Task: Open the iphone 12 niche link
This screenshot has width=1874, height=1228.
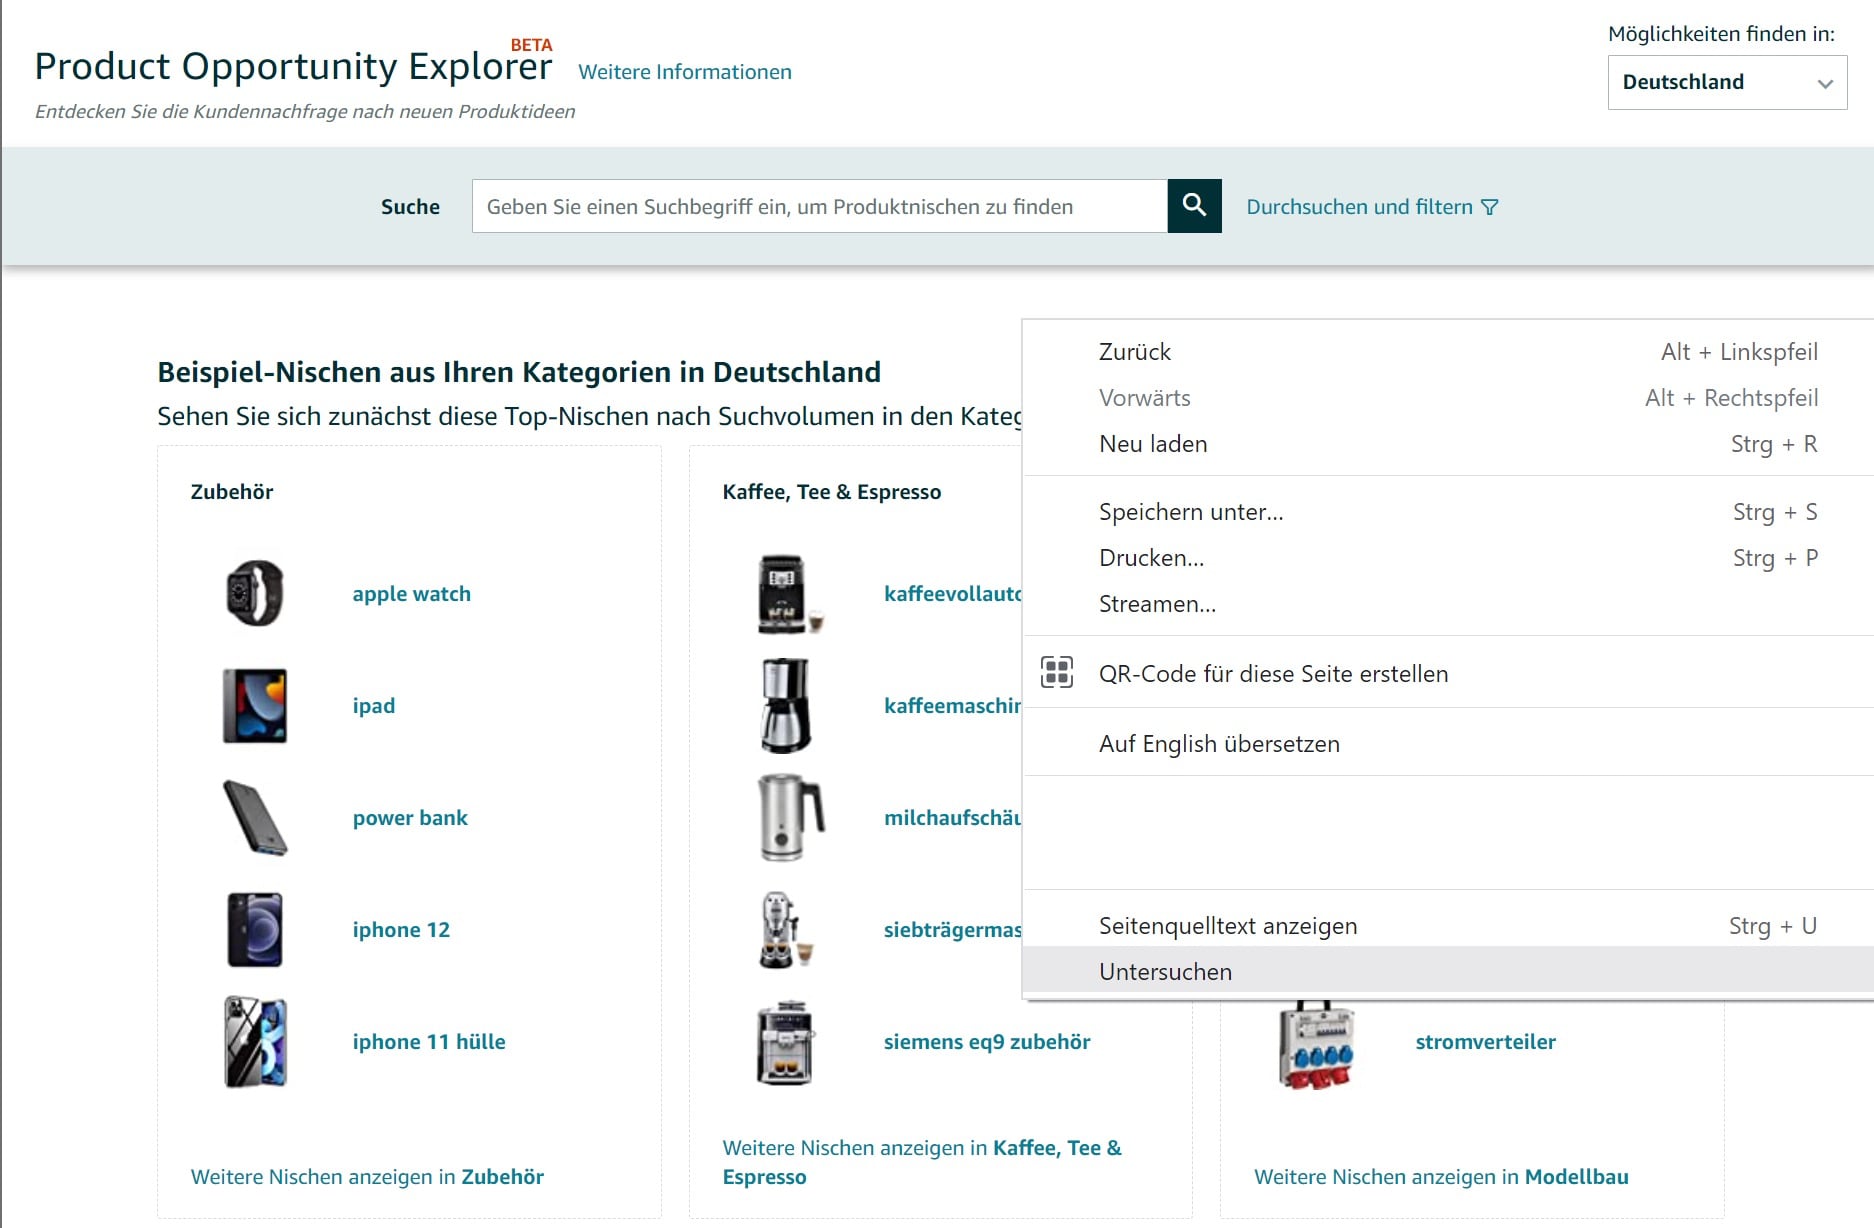Action: pyautogui.click(x=401, y=930)
